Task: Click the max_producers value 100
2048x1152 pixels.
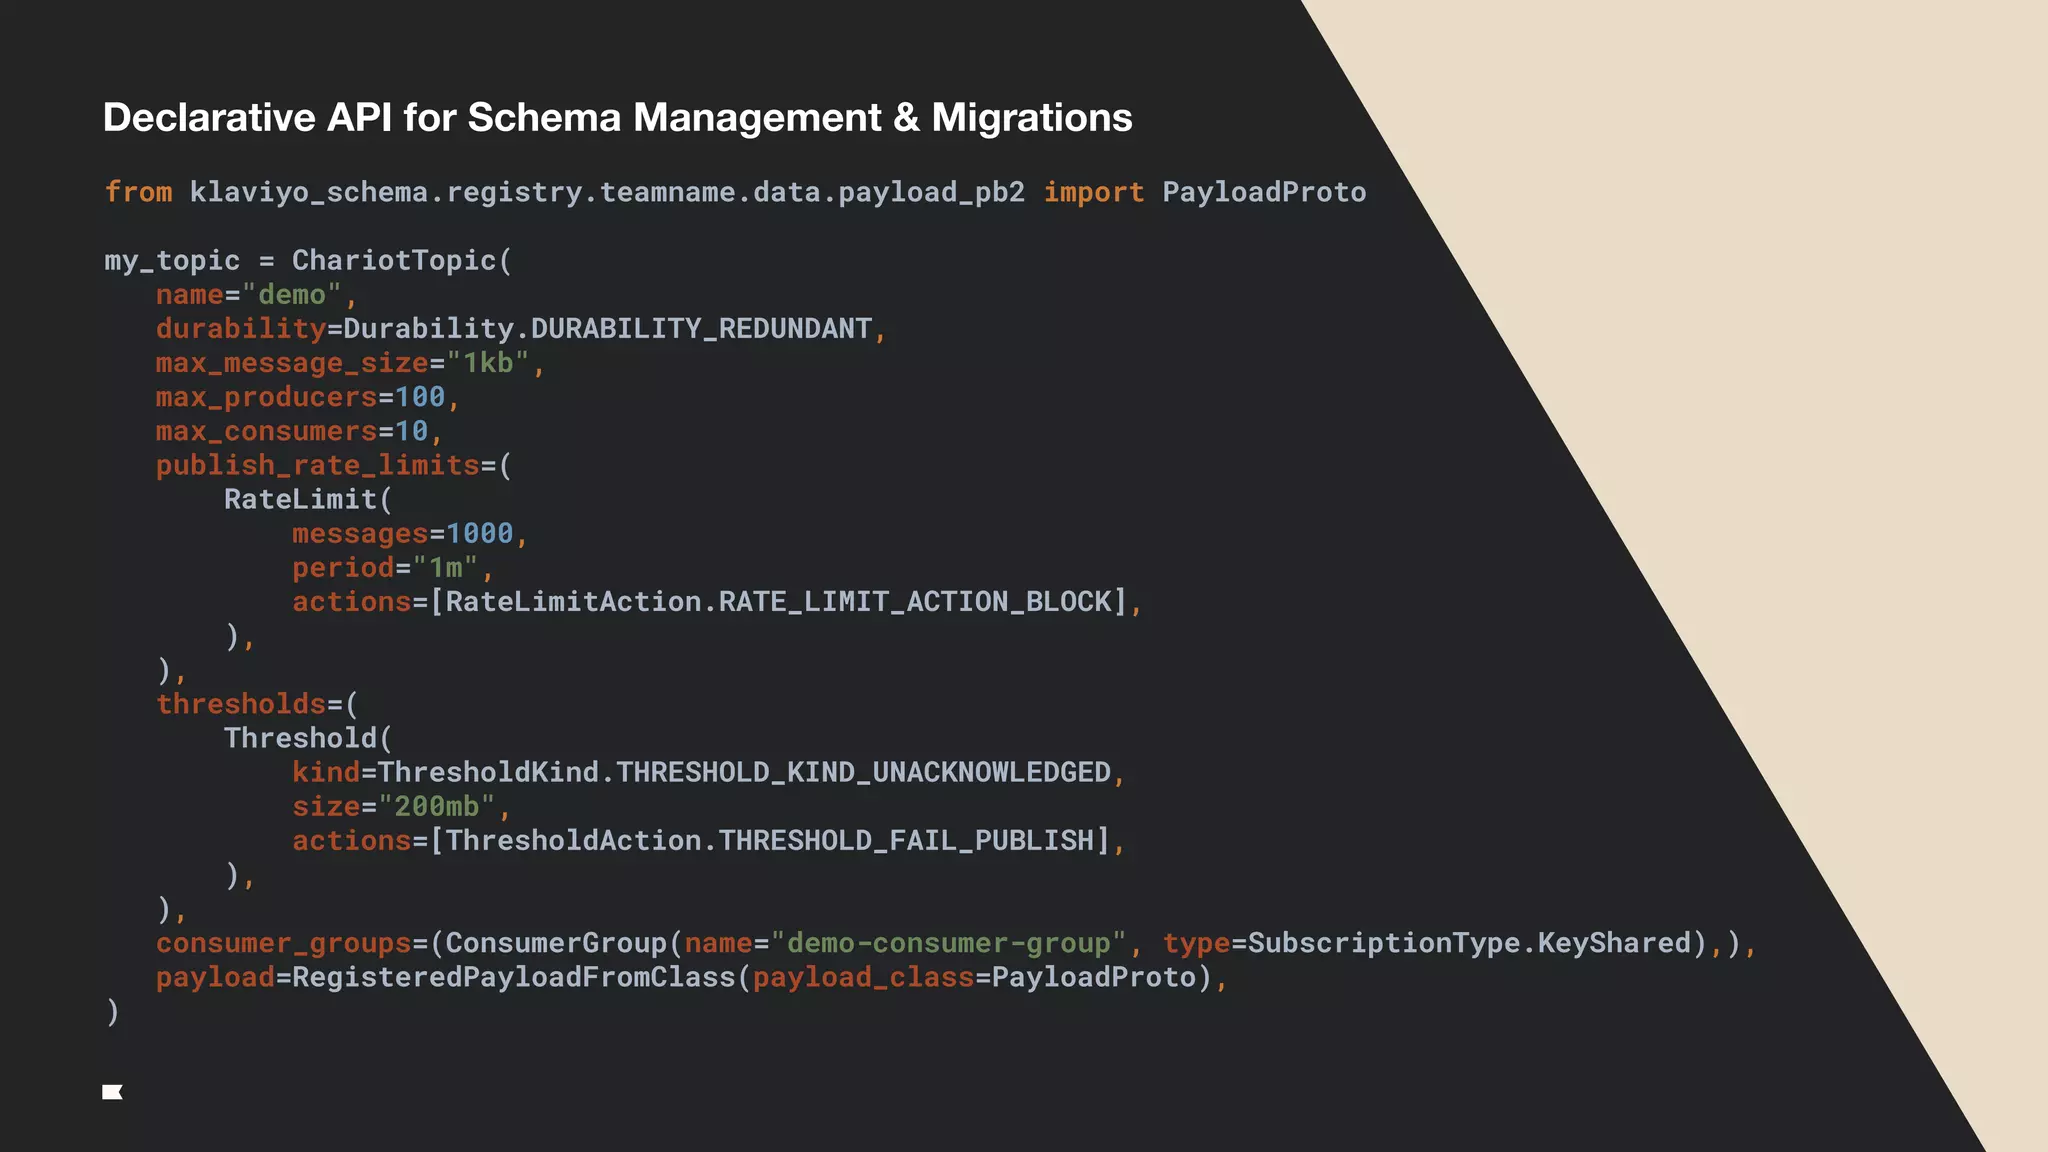Action: [x=419, y=397]
